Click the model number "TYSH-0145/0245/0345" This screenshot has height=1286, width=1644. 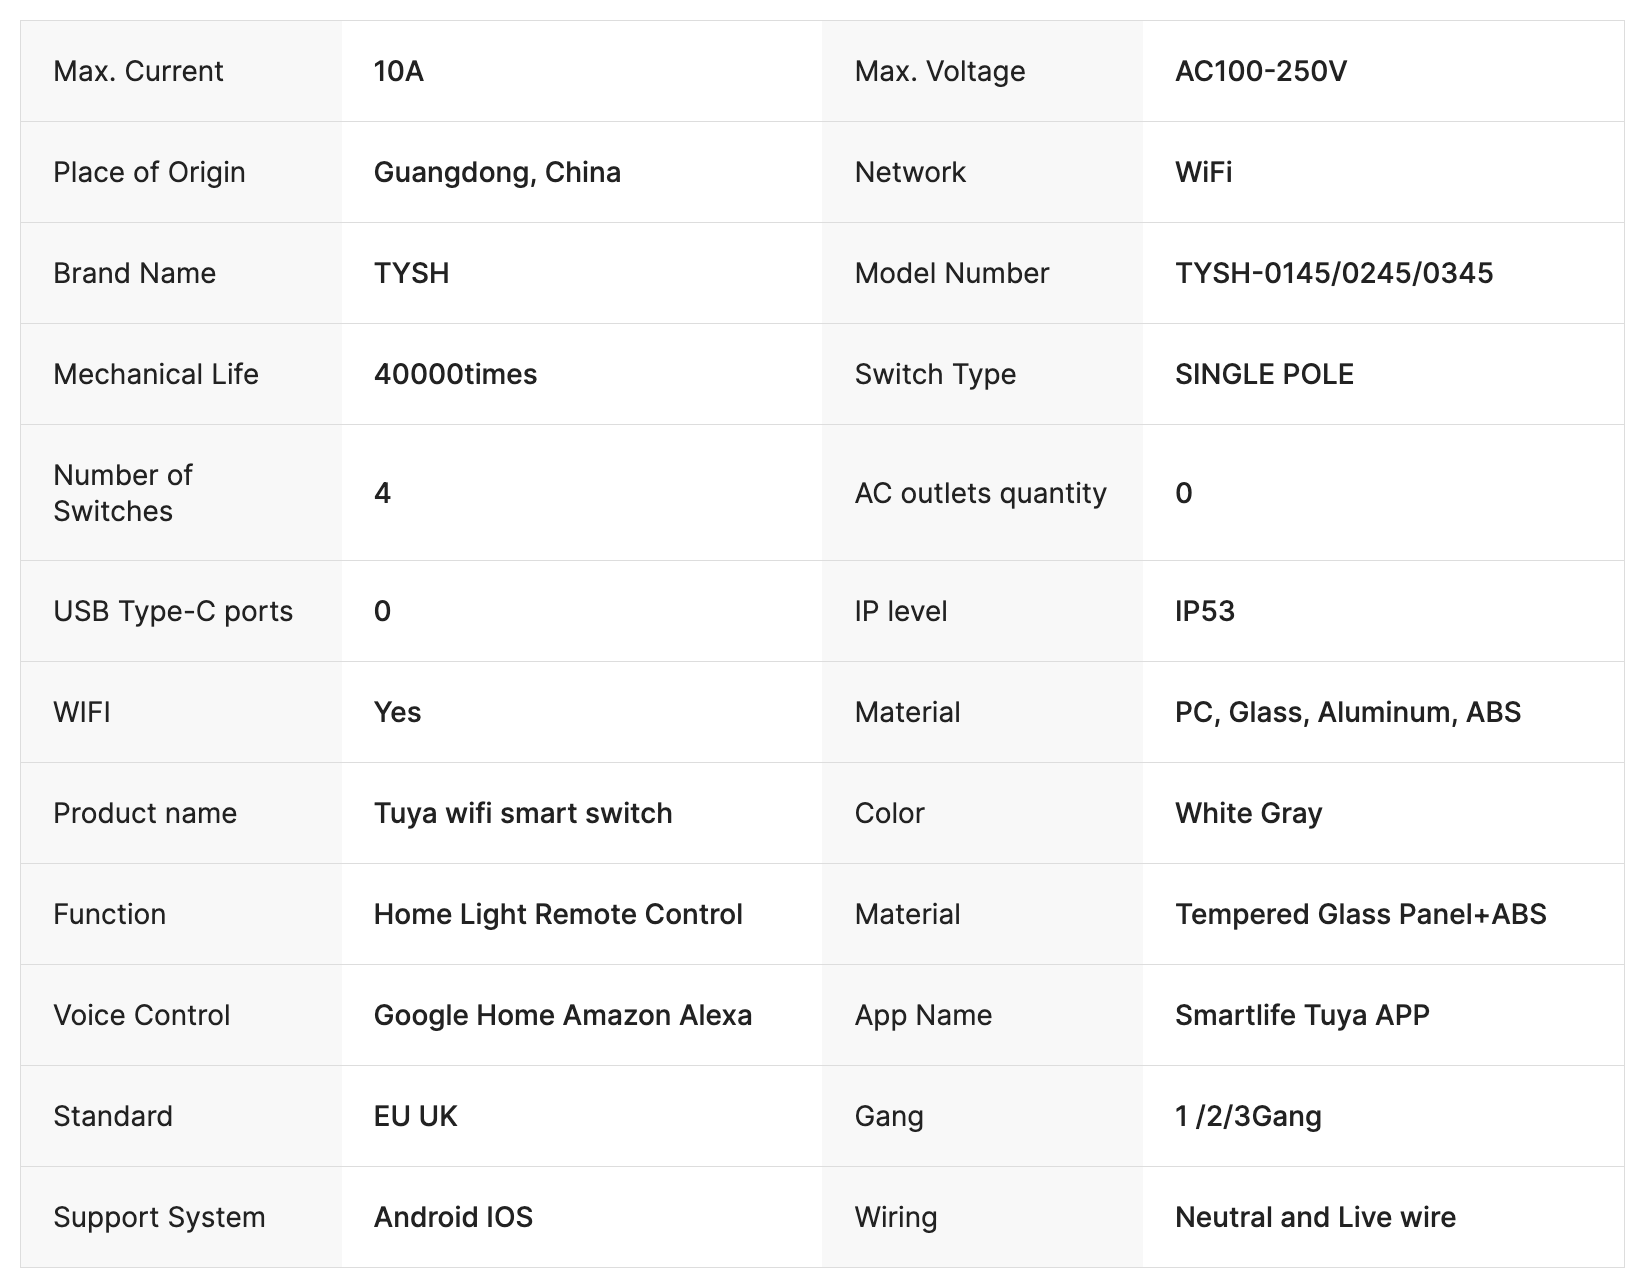coord(1333,273)
